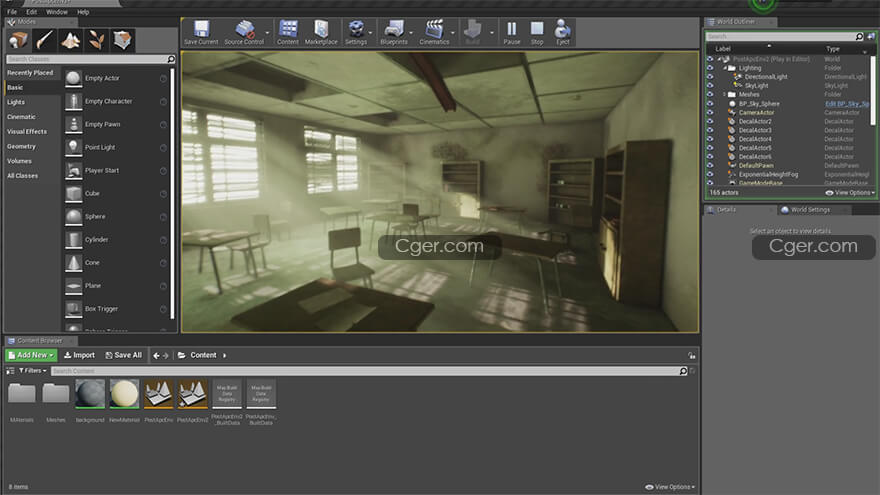Toggle sources panel icon left of Filters
This screenshot has height=495, width=880.
point(10,371)
